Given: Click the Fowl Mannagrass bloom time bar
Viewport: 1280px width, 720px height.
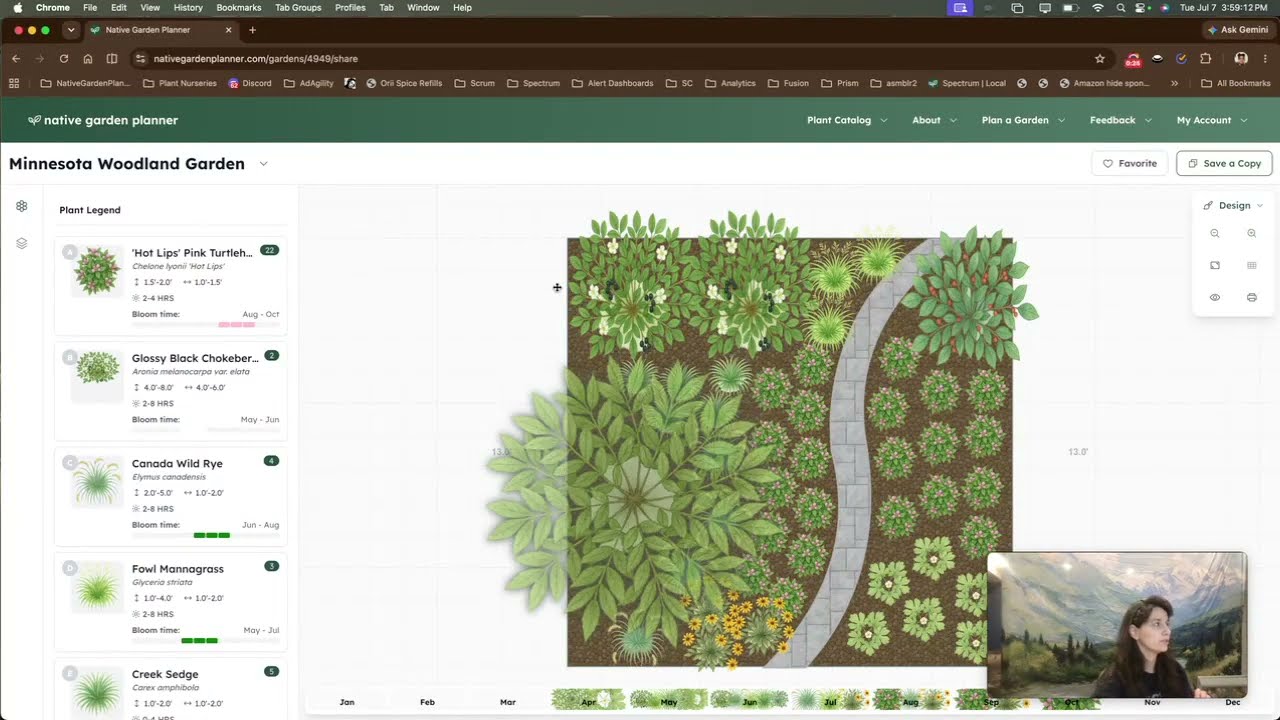Looking at the screenshot, I should coord(205,640).
